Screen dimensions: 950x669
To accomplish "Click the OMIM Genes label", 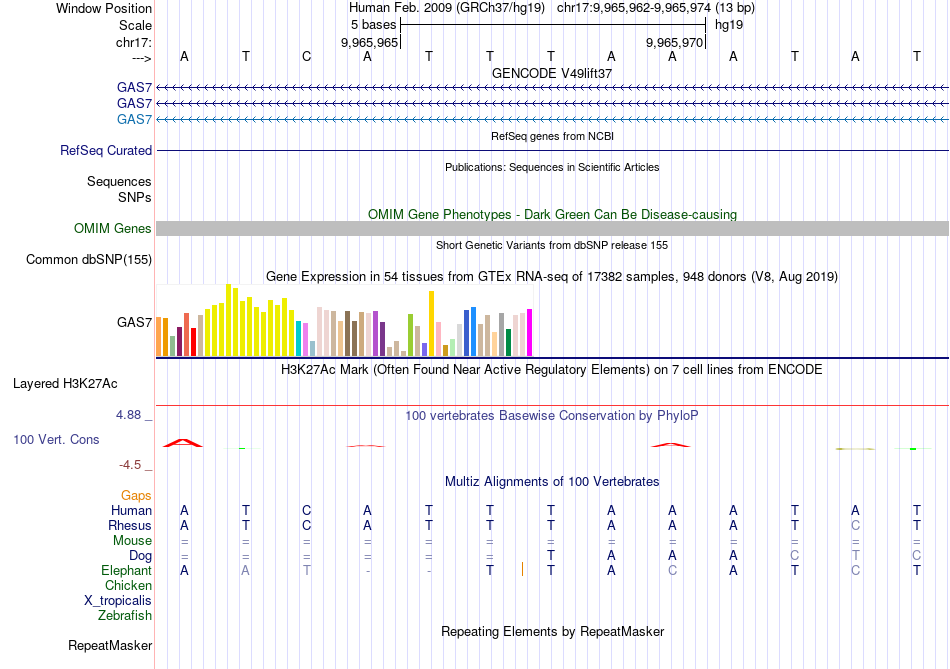I will pyautogui.click(x=113, y=228).
